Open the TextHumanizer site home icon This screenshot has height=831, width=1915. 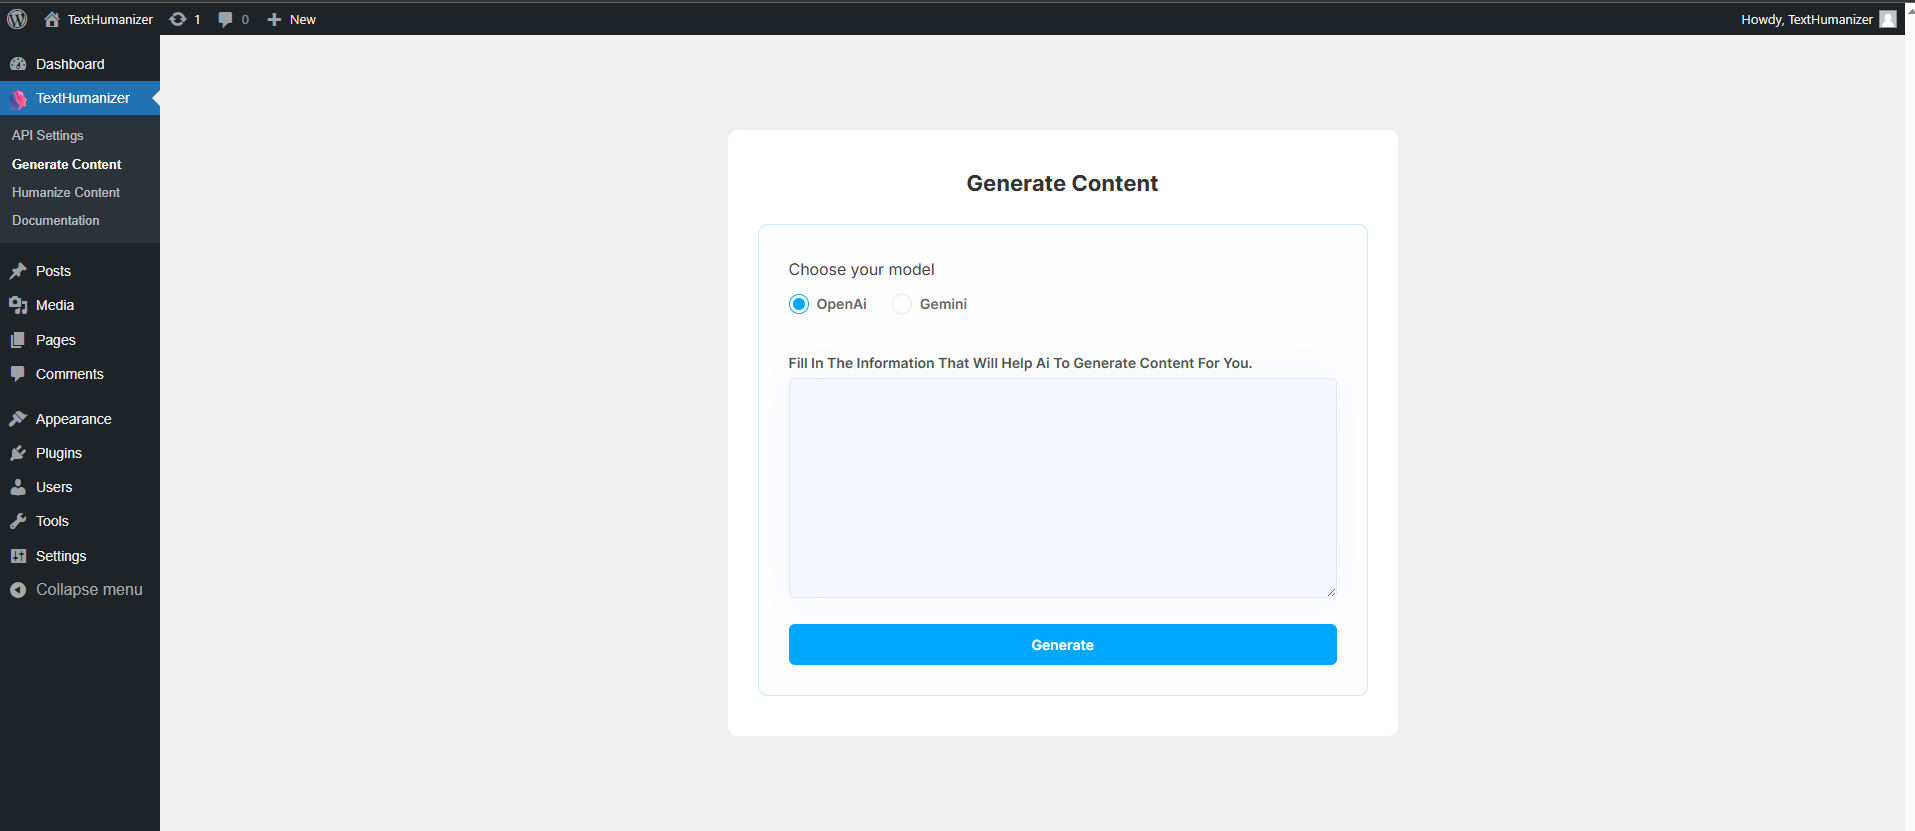51,18
